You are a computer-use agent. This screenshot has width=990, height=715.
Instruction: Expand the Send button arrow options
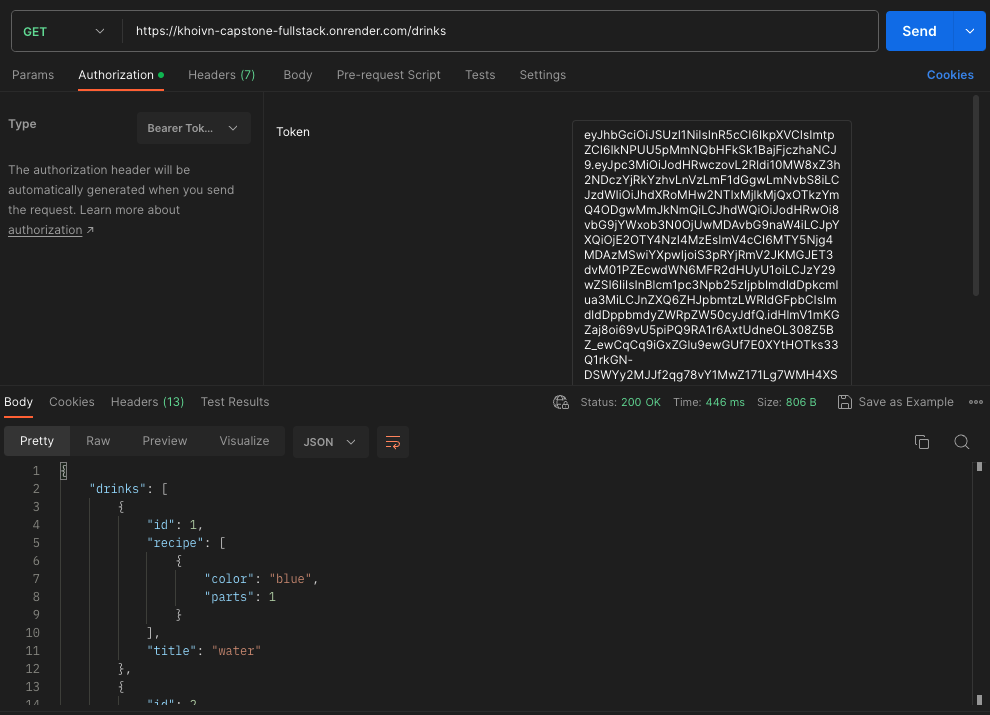[969, 31]
